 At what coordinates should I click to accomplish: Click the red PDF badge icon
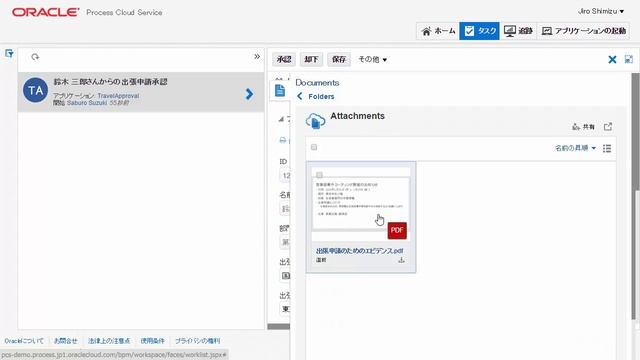coord(397,230)
